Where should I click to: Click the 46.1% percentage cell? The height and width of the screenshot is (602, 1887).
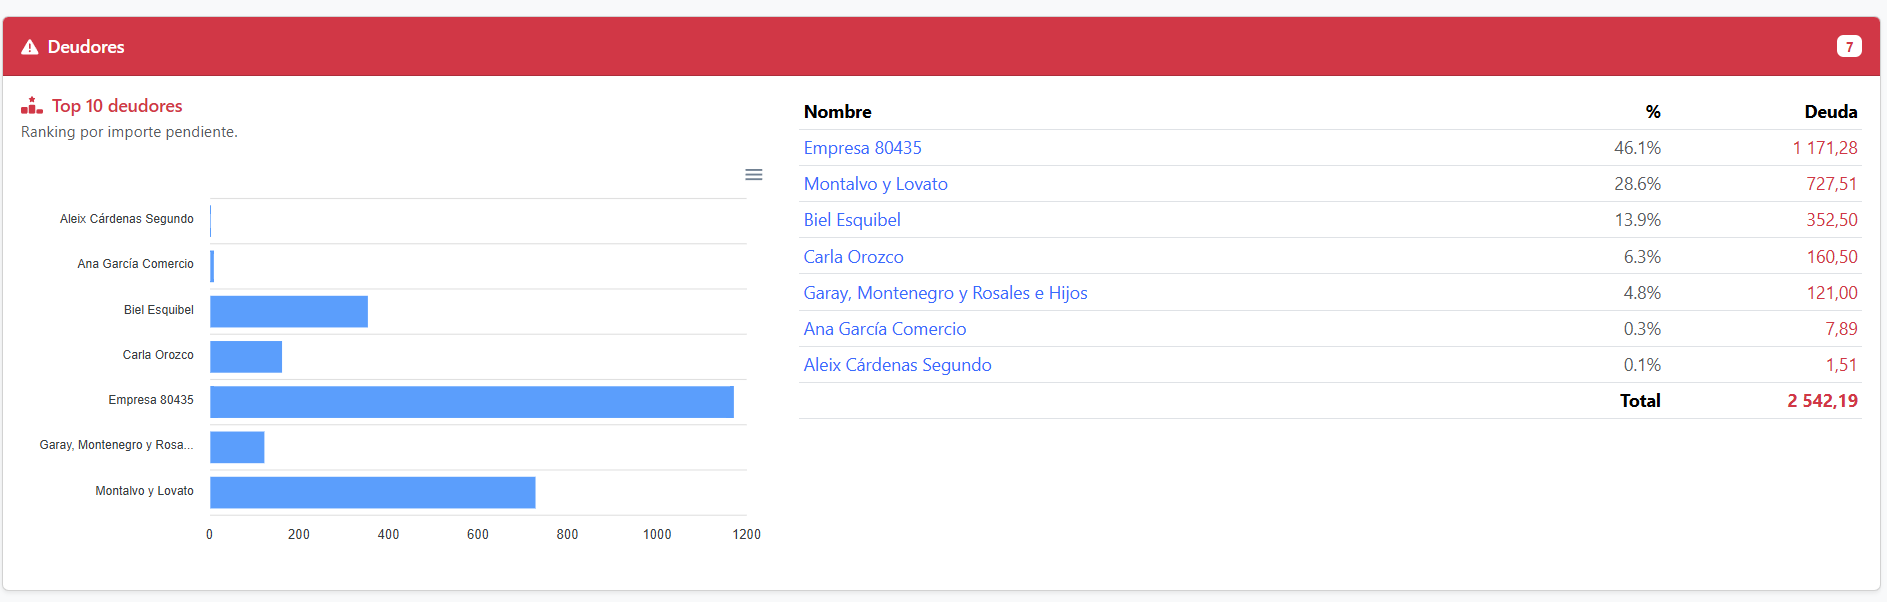click(x=1637, y=148)
